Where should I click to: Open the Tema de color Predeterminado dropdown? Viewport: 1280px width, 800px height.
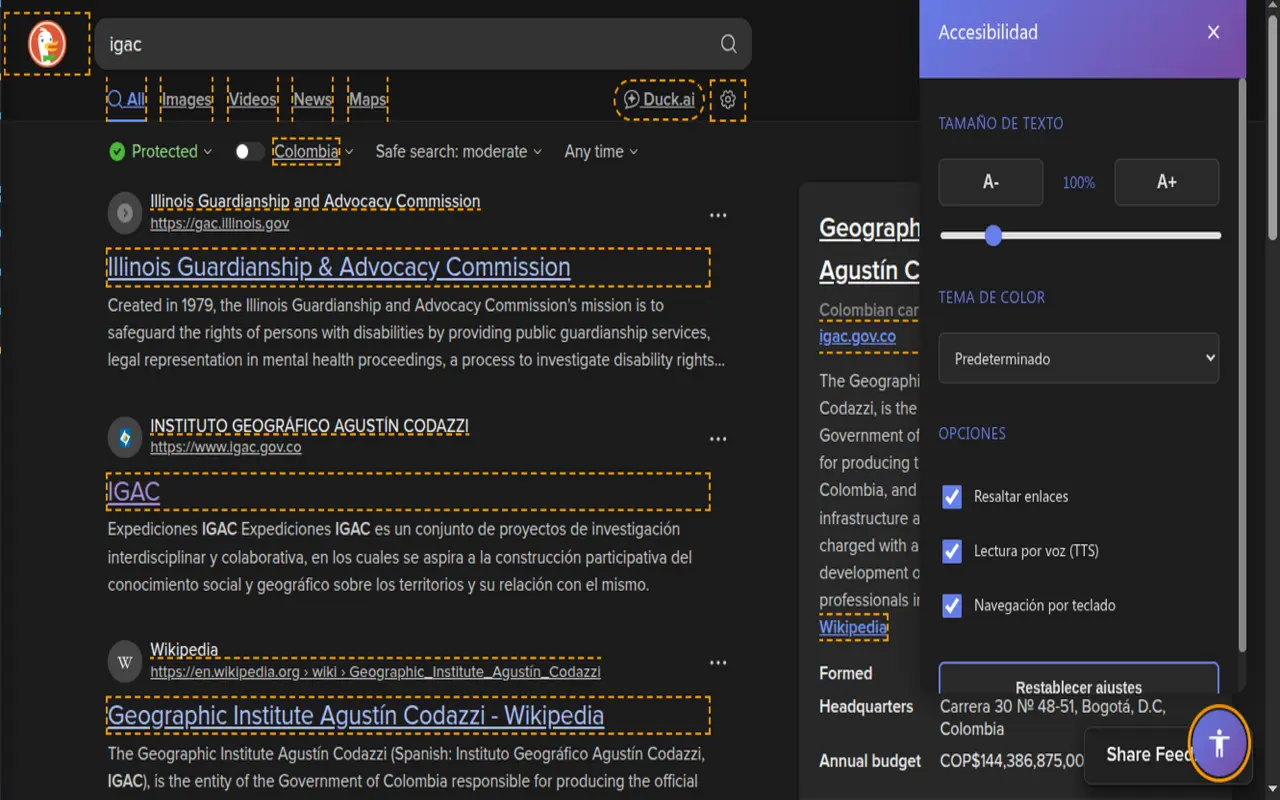click(1078, 358)
